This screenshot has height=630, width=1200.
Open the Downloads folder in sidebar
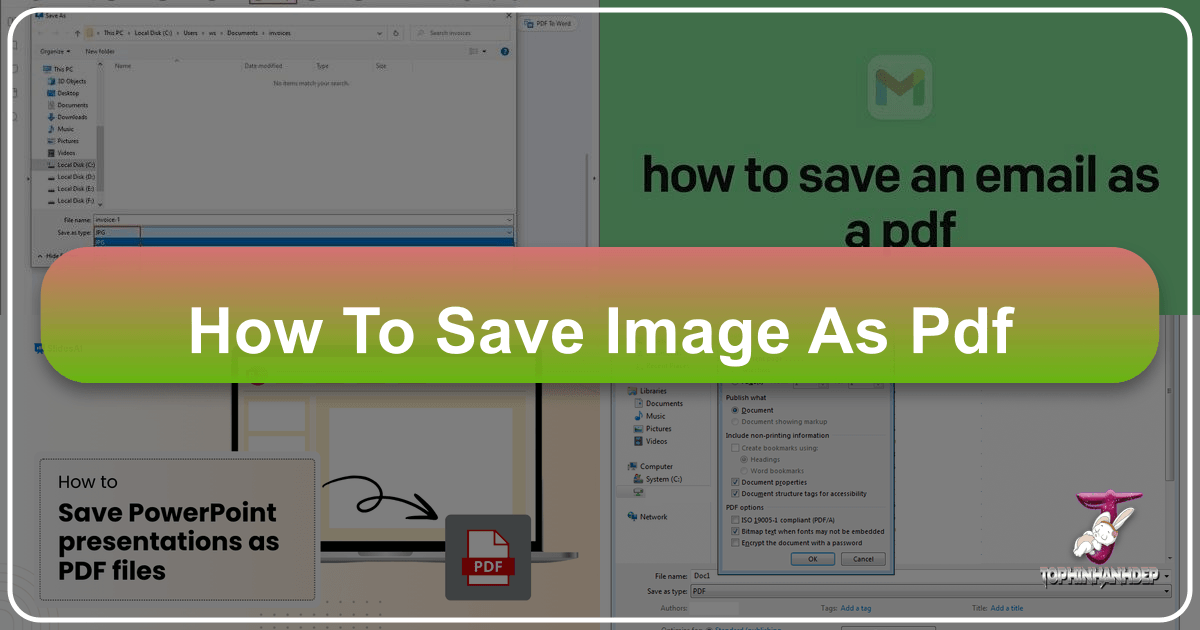71,117
